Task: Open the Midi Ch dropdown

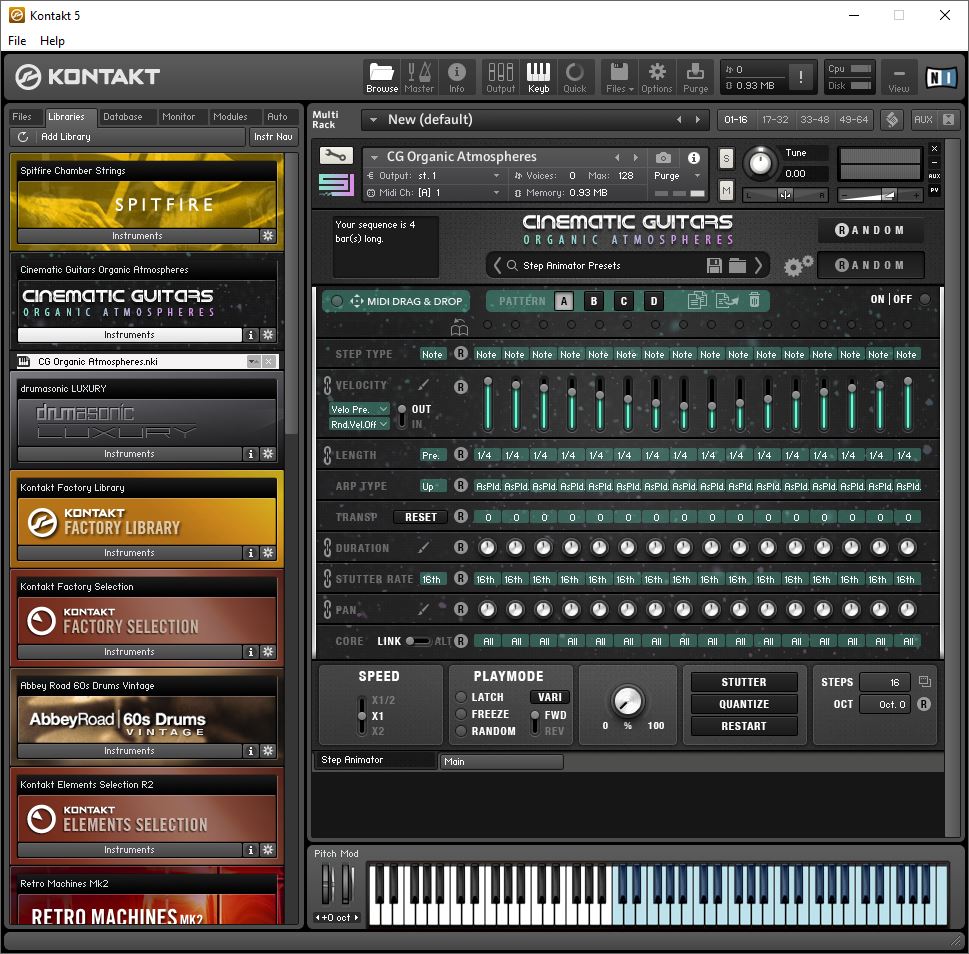Action: pos(496,193)
